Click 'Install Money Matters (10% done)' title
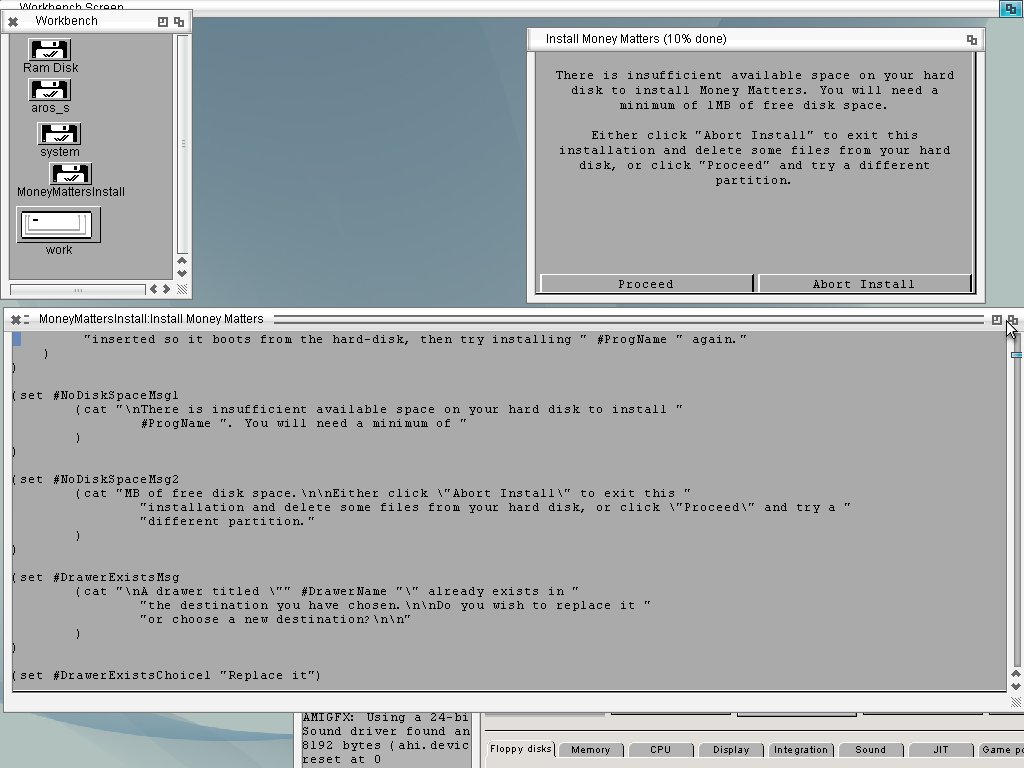 click(x=636, y=39)
